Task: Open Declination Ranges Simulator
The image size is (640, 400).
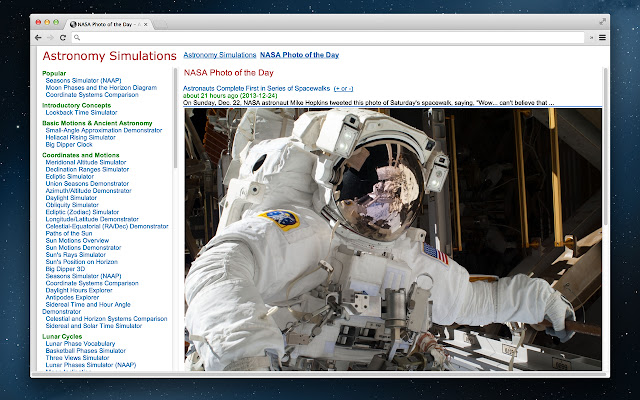Action: [x=87, y=169]
